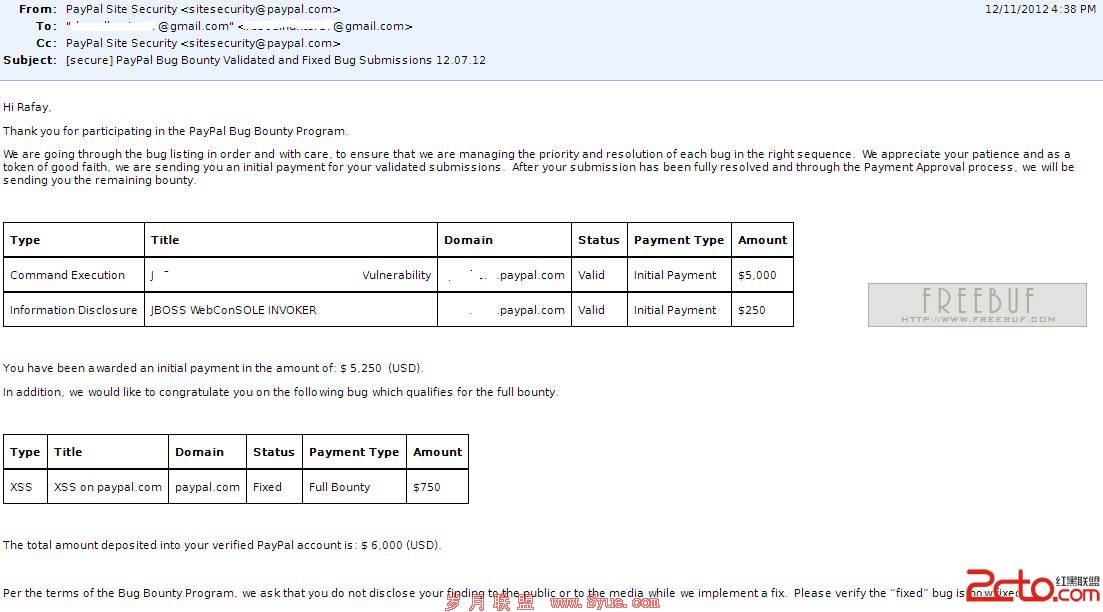Click the "Information Disclosure" type cell
Screen dimensions: 1103x612
(74, 310)
